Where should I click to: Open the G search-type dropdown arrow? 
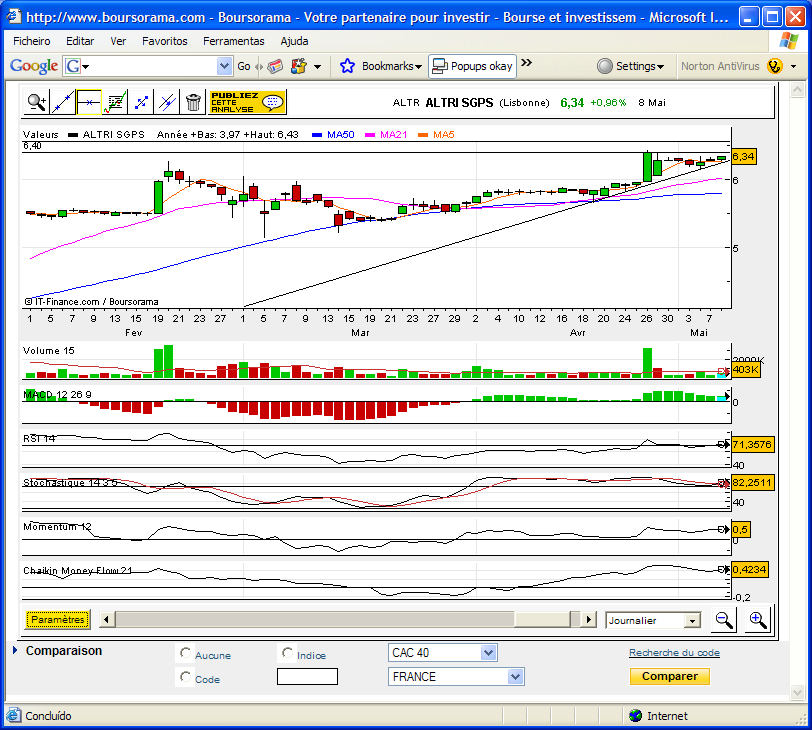(85, 67)
